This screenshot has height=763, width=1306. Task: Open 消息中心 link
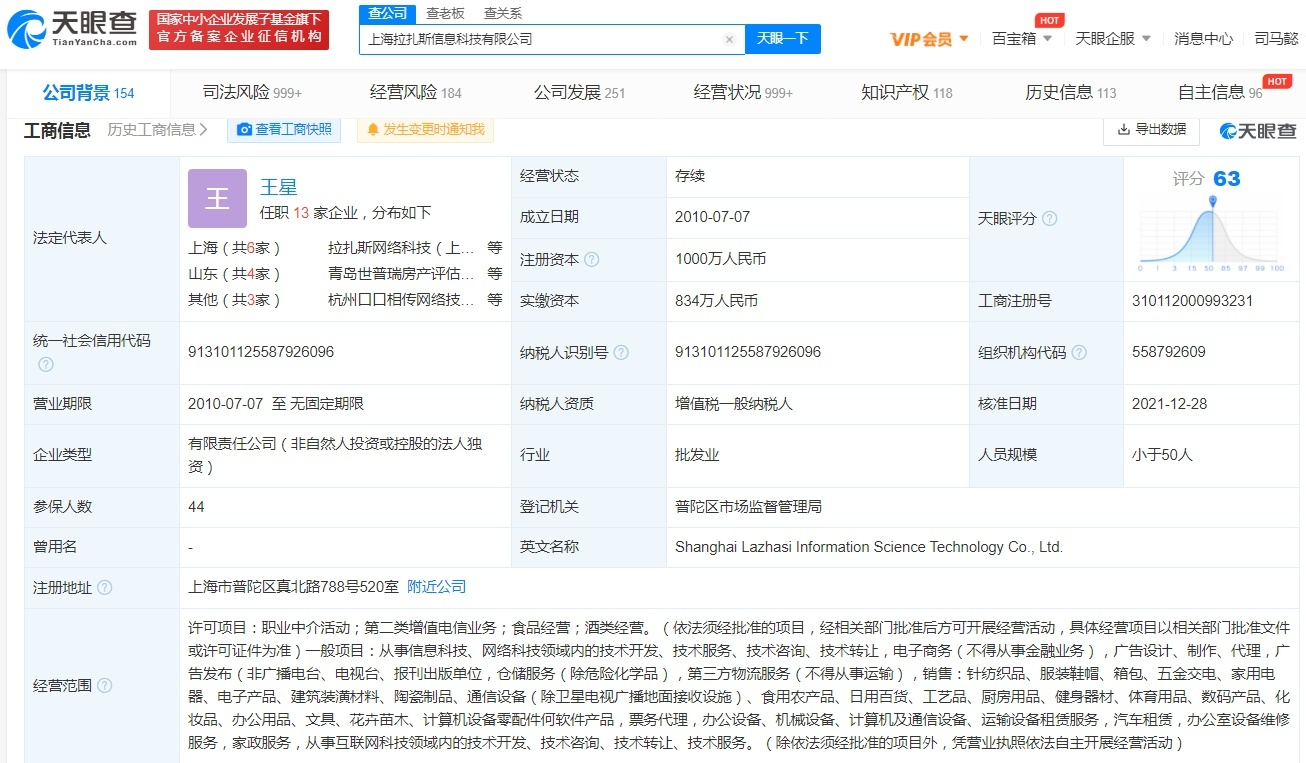pyautogui.click(x=1203, y=39)
